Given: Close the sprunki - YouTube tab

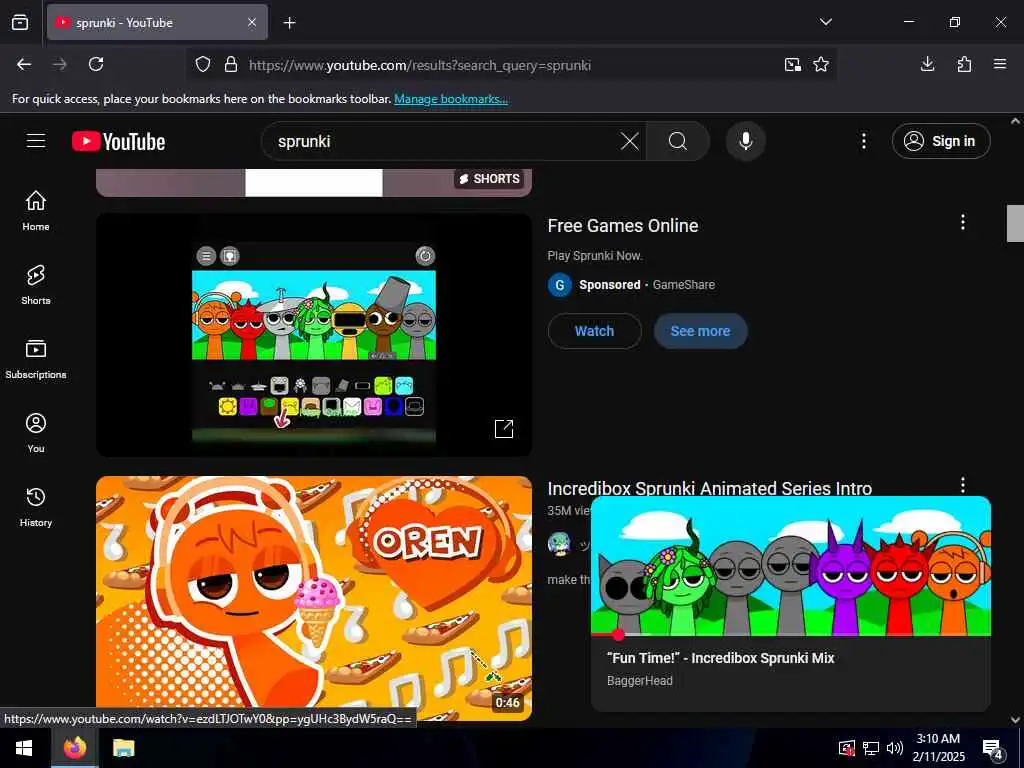Looking at the screenshot, I should (252, 22).
